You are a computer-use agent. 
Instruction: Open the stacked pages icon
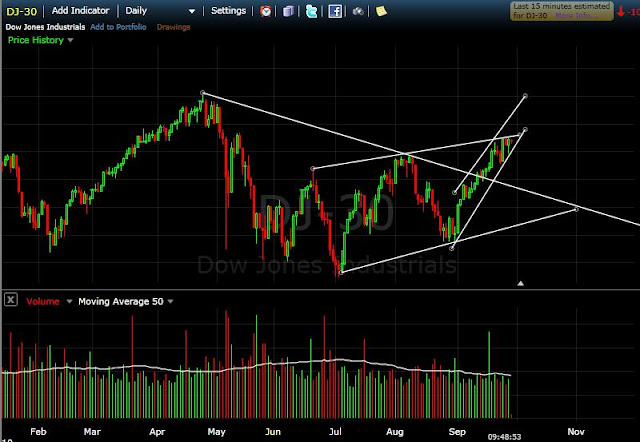tap(289, 11)
